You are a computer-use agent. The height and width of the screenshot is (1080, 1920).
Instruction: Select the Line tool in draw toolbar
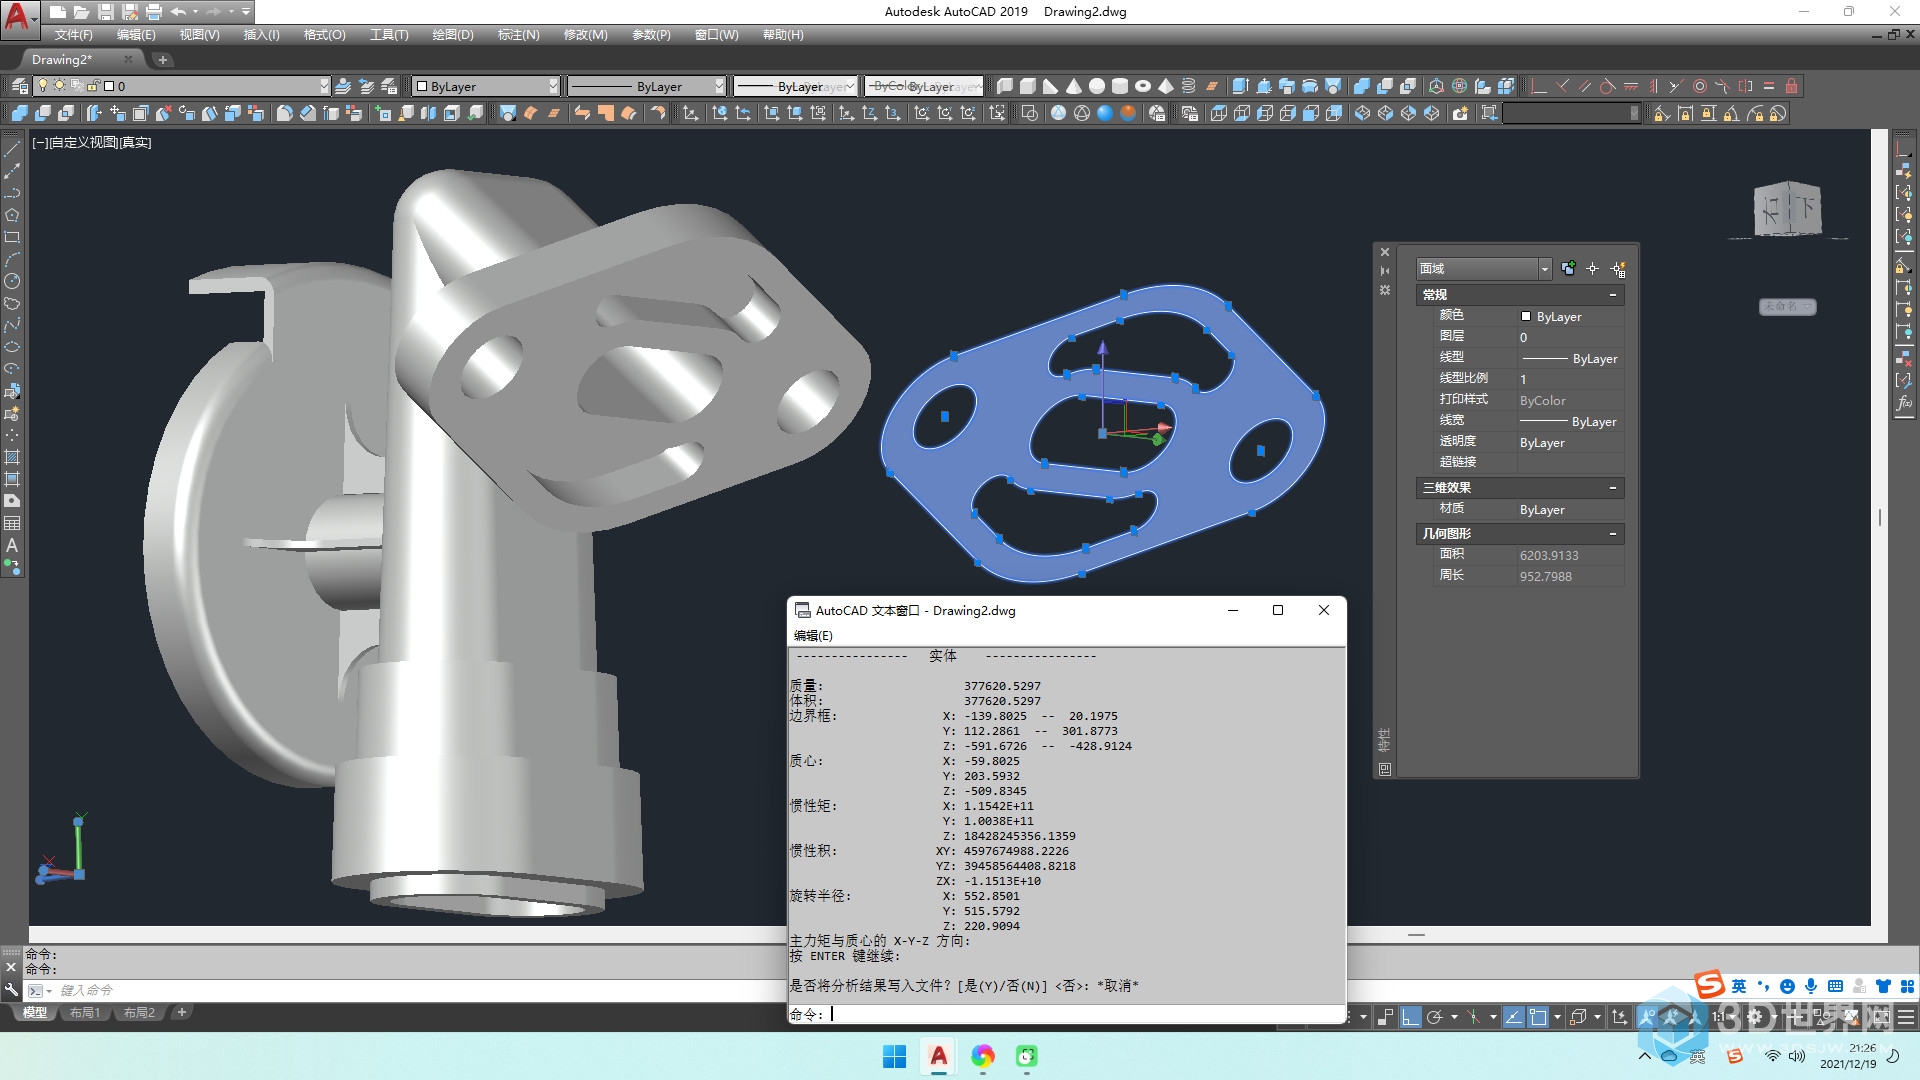pyautogui.click(x=12, y=149)
